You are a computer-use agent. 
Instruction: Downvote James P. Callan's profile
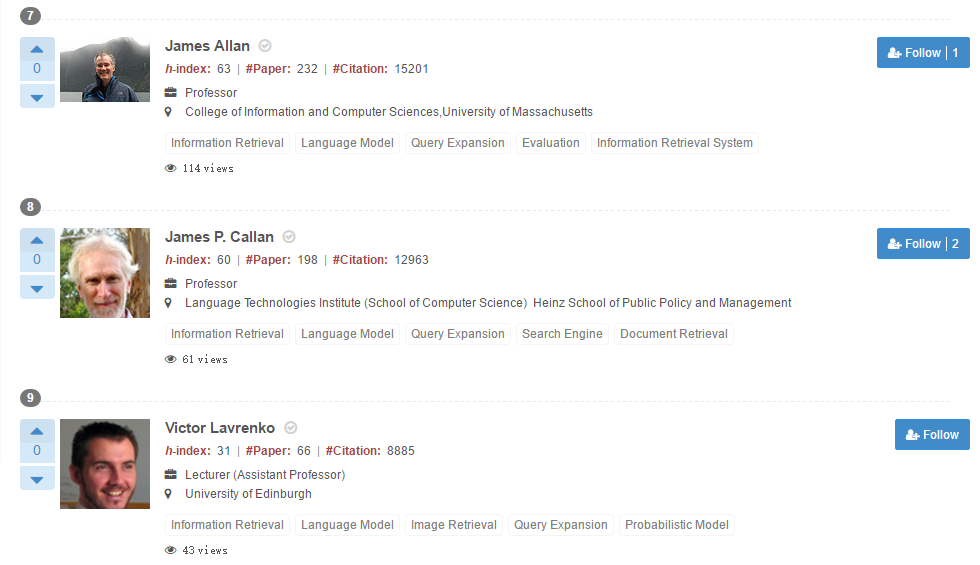(37, 288)
